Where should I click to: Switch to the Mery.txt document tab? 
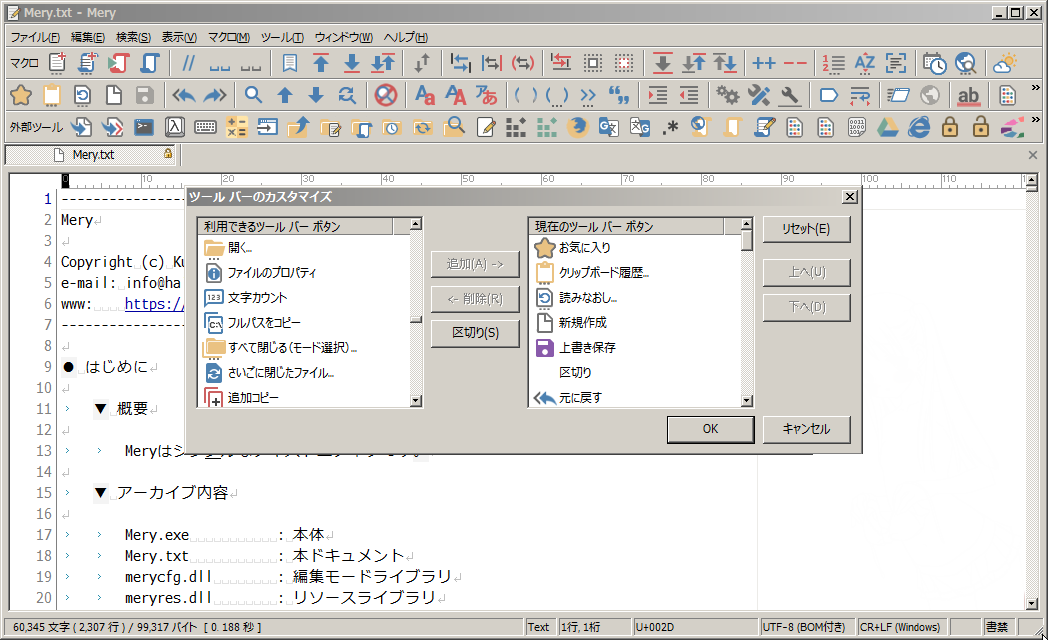pos(93,155)
